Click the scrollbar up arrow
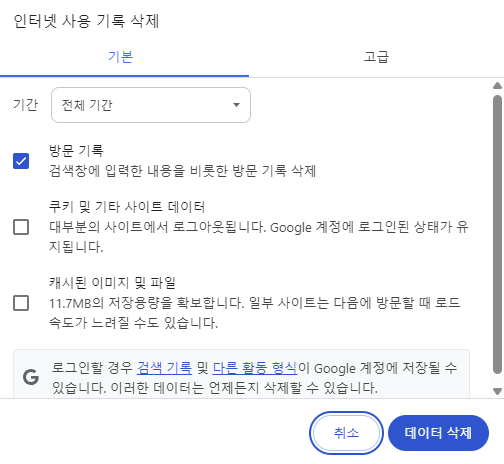Viewport: 504px width, 464px height. [x=497, y=86]
